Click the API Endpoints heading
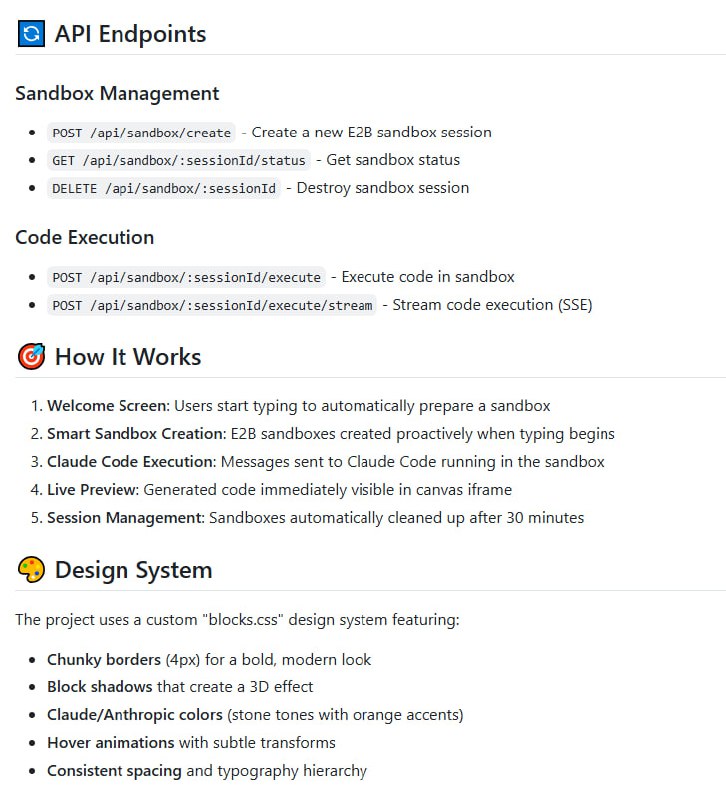Viewport: 726px width, 800px height. [x=130, y=34]
